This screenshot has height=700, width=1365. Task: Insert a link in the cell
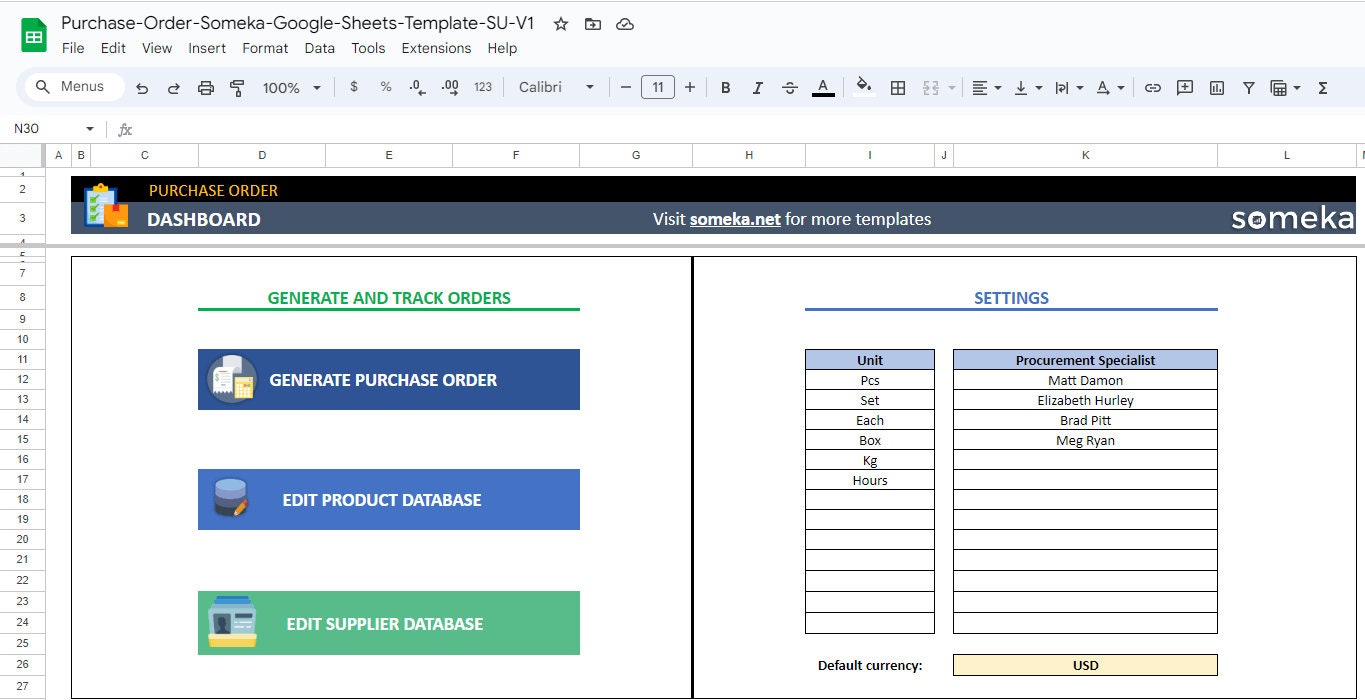(1152, 87)
